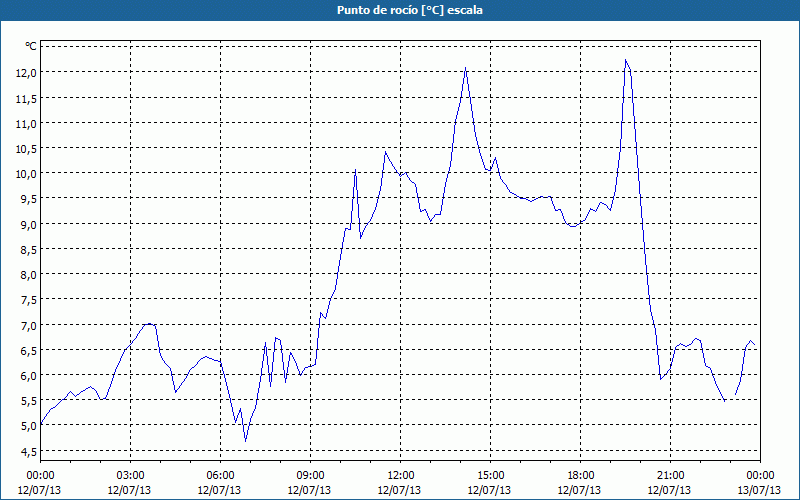The width and height of the screenshot is (800, 500).
Task: Click the 12,0 y-axis value
Action: click(x=27, y=73)
